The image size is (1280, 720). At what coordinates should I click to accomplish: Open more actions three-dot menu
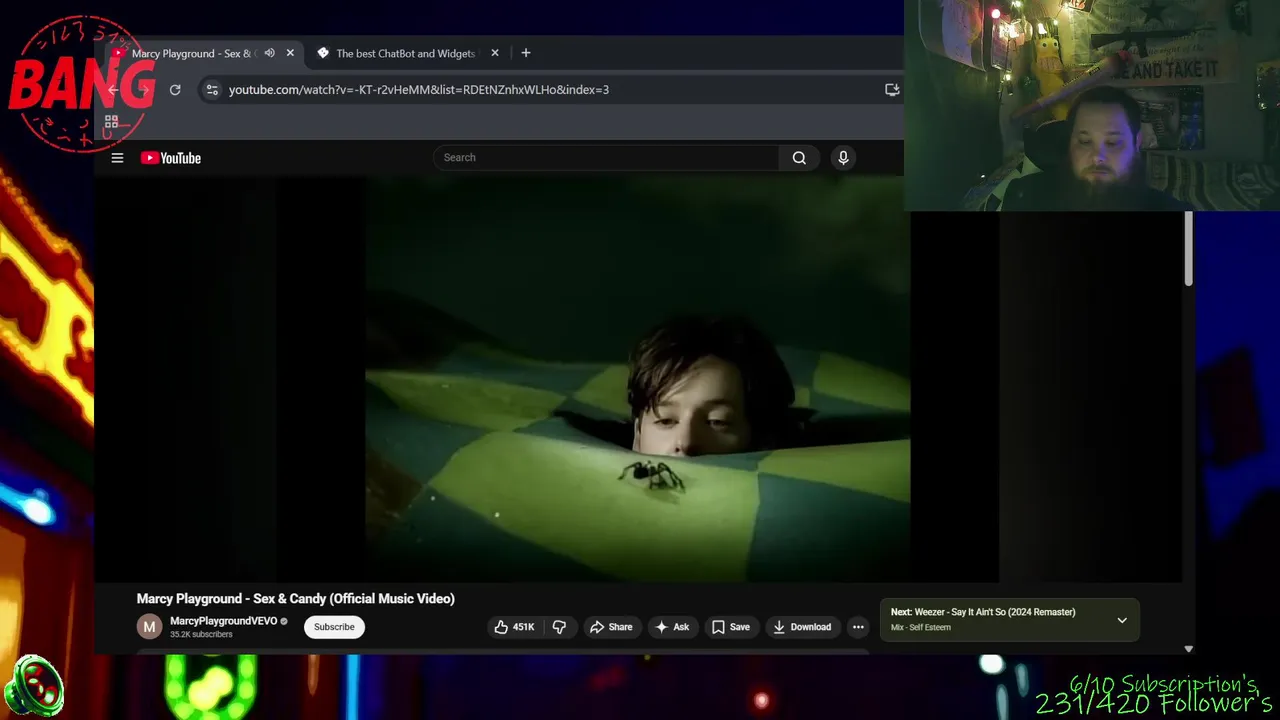(858, 627)
